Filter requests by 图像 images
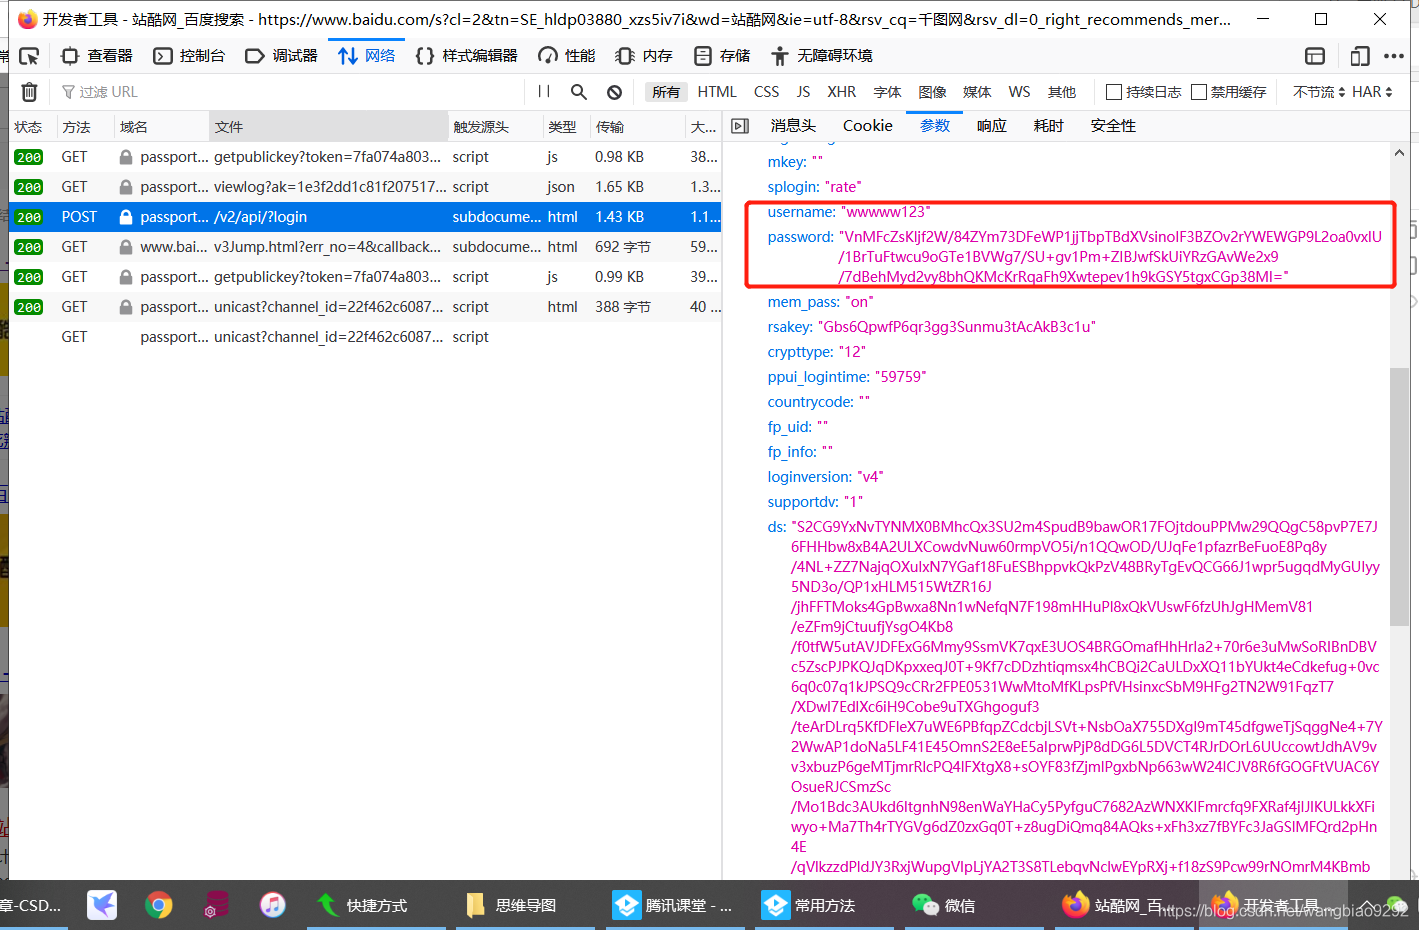 (x=932, y=92)
